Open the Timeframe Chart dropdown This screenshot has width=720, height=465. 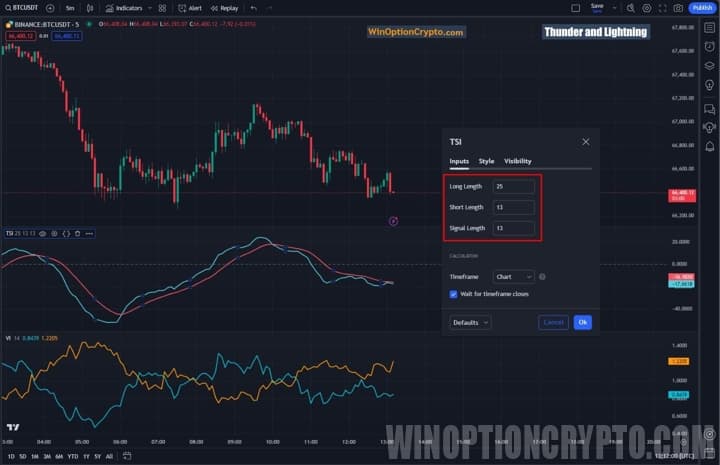(x=514, y=276)
